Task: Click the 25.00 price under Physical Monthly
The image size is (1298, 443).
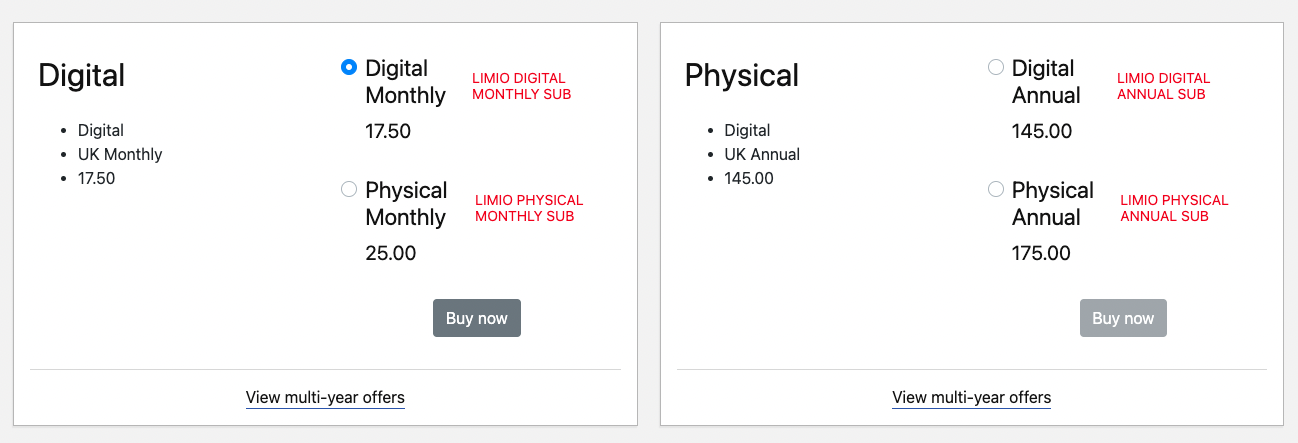Action: point(391,253)
